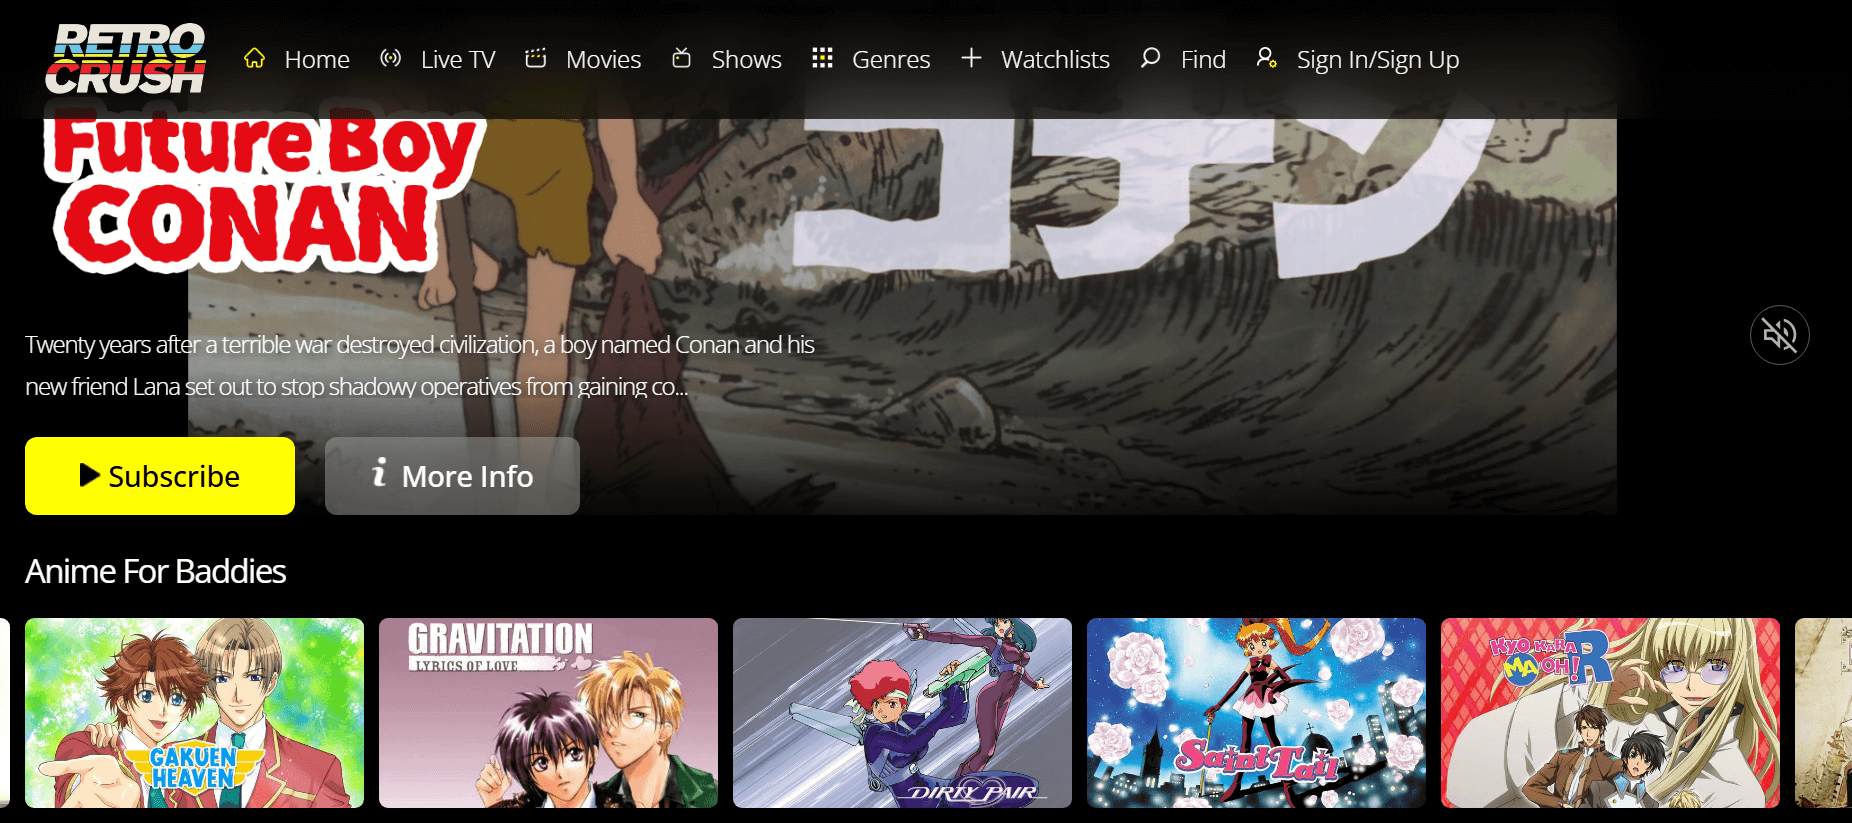Click the Sign In user icon
The height and width of the screenshot is (823, 1852).
1266,59
